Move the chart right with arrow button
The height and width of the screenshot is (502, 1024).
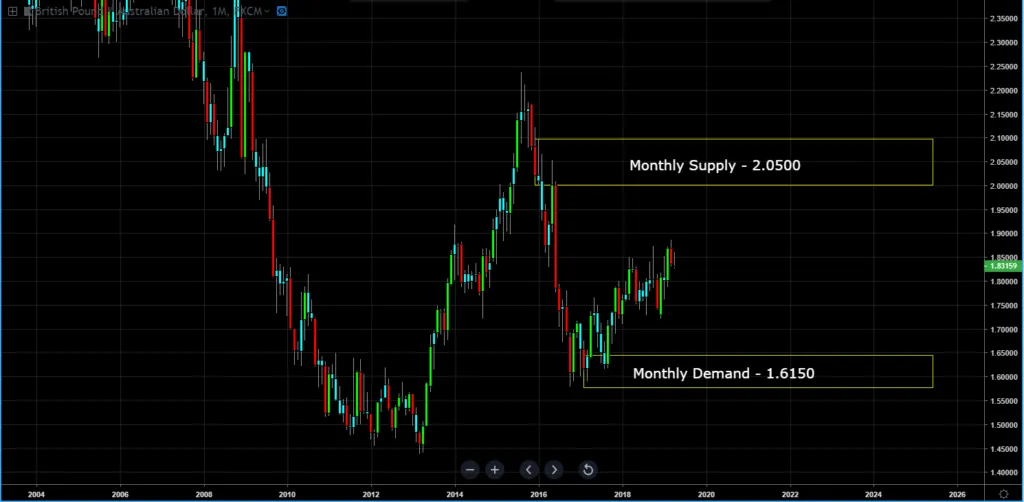pyautogui.click(x=554, y=469)
